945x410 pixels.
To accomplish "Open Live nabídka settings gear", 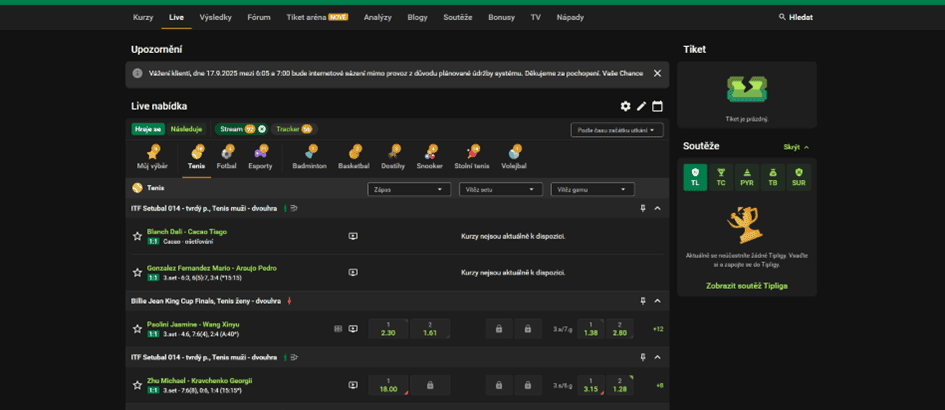I will pyautogui.click(x=626, y=106).
